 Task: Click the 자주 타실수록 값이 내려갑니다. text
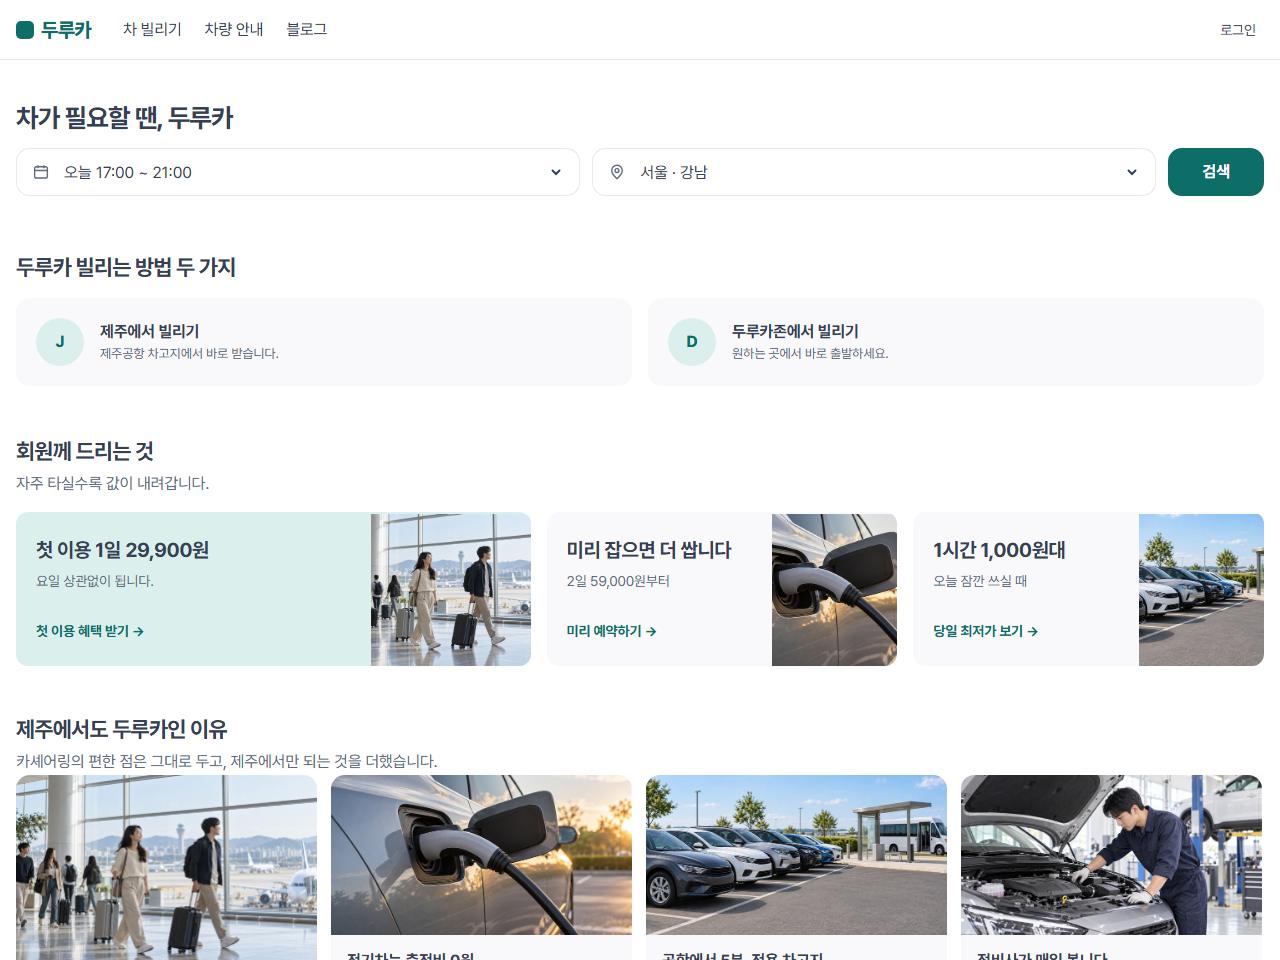tap(112, 483)
